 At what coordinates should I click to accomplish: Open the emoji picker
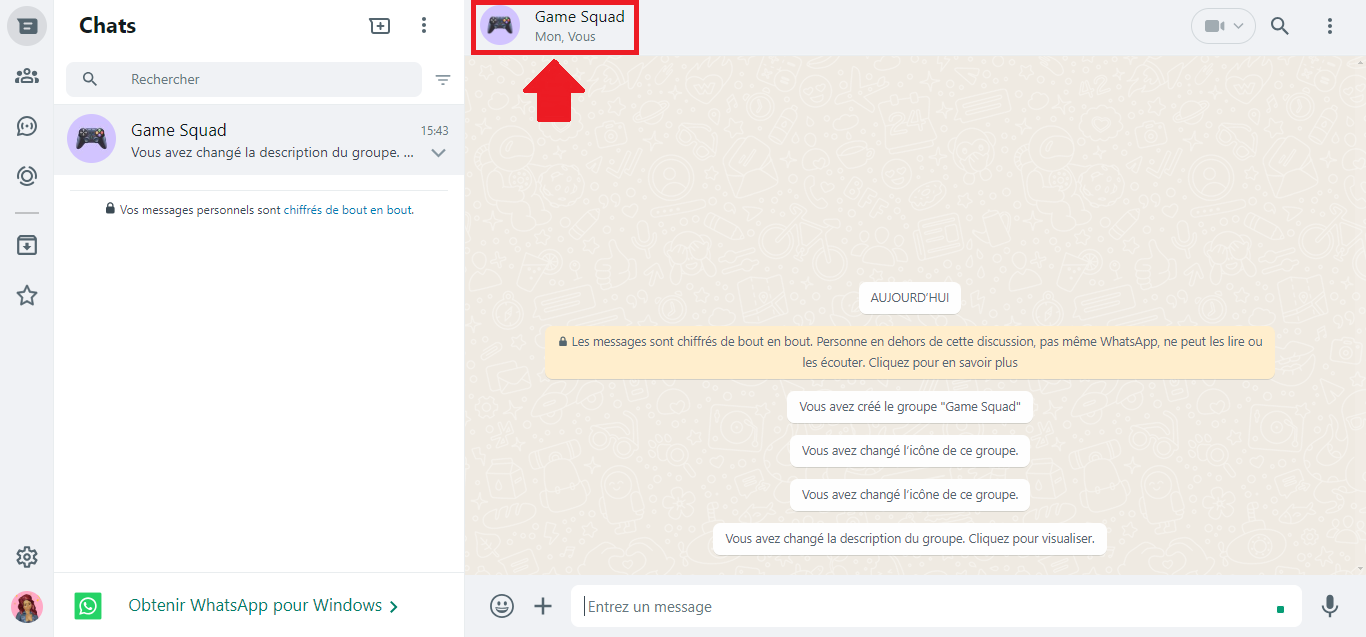point(502,606)
